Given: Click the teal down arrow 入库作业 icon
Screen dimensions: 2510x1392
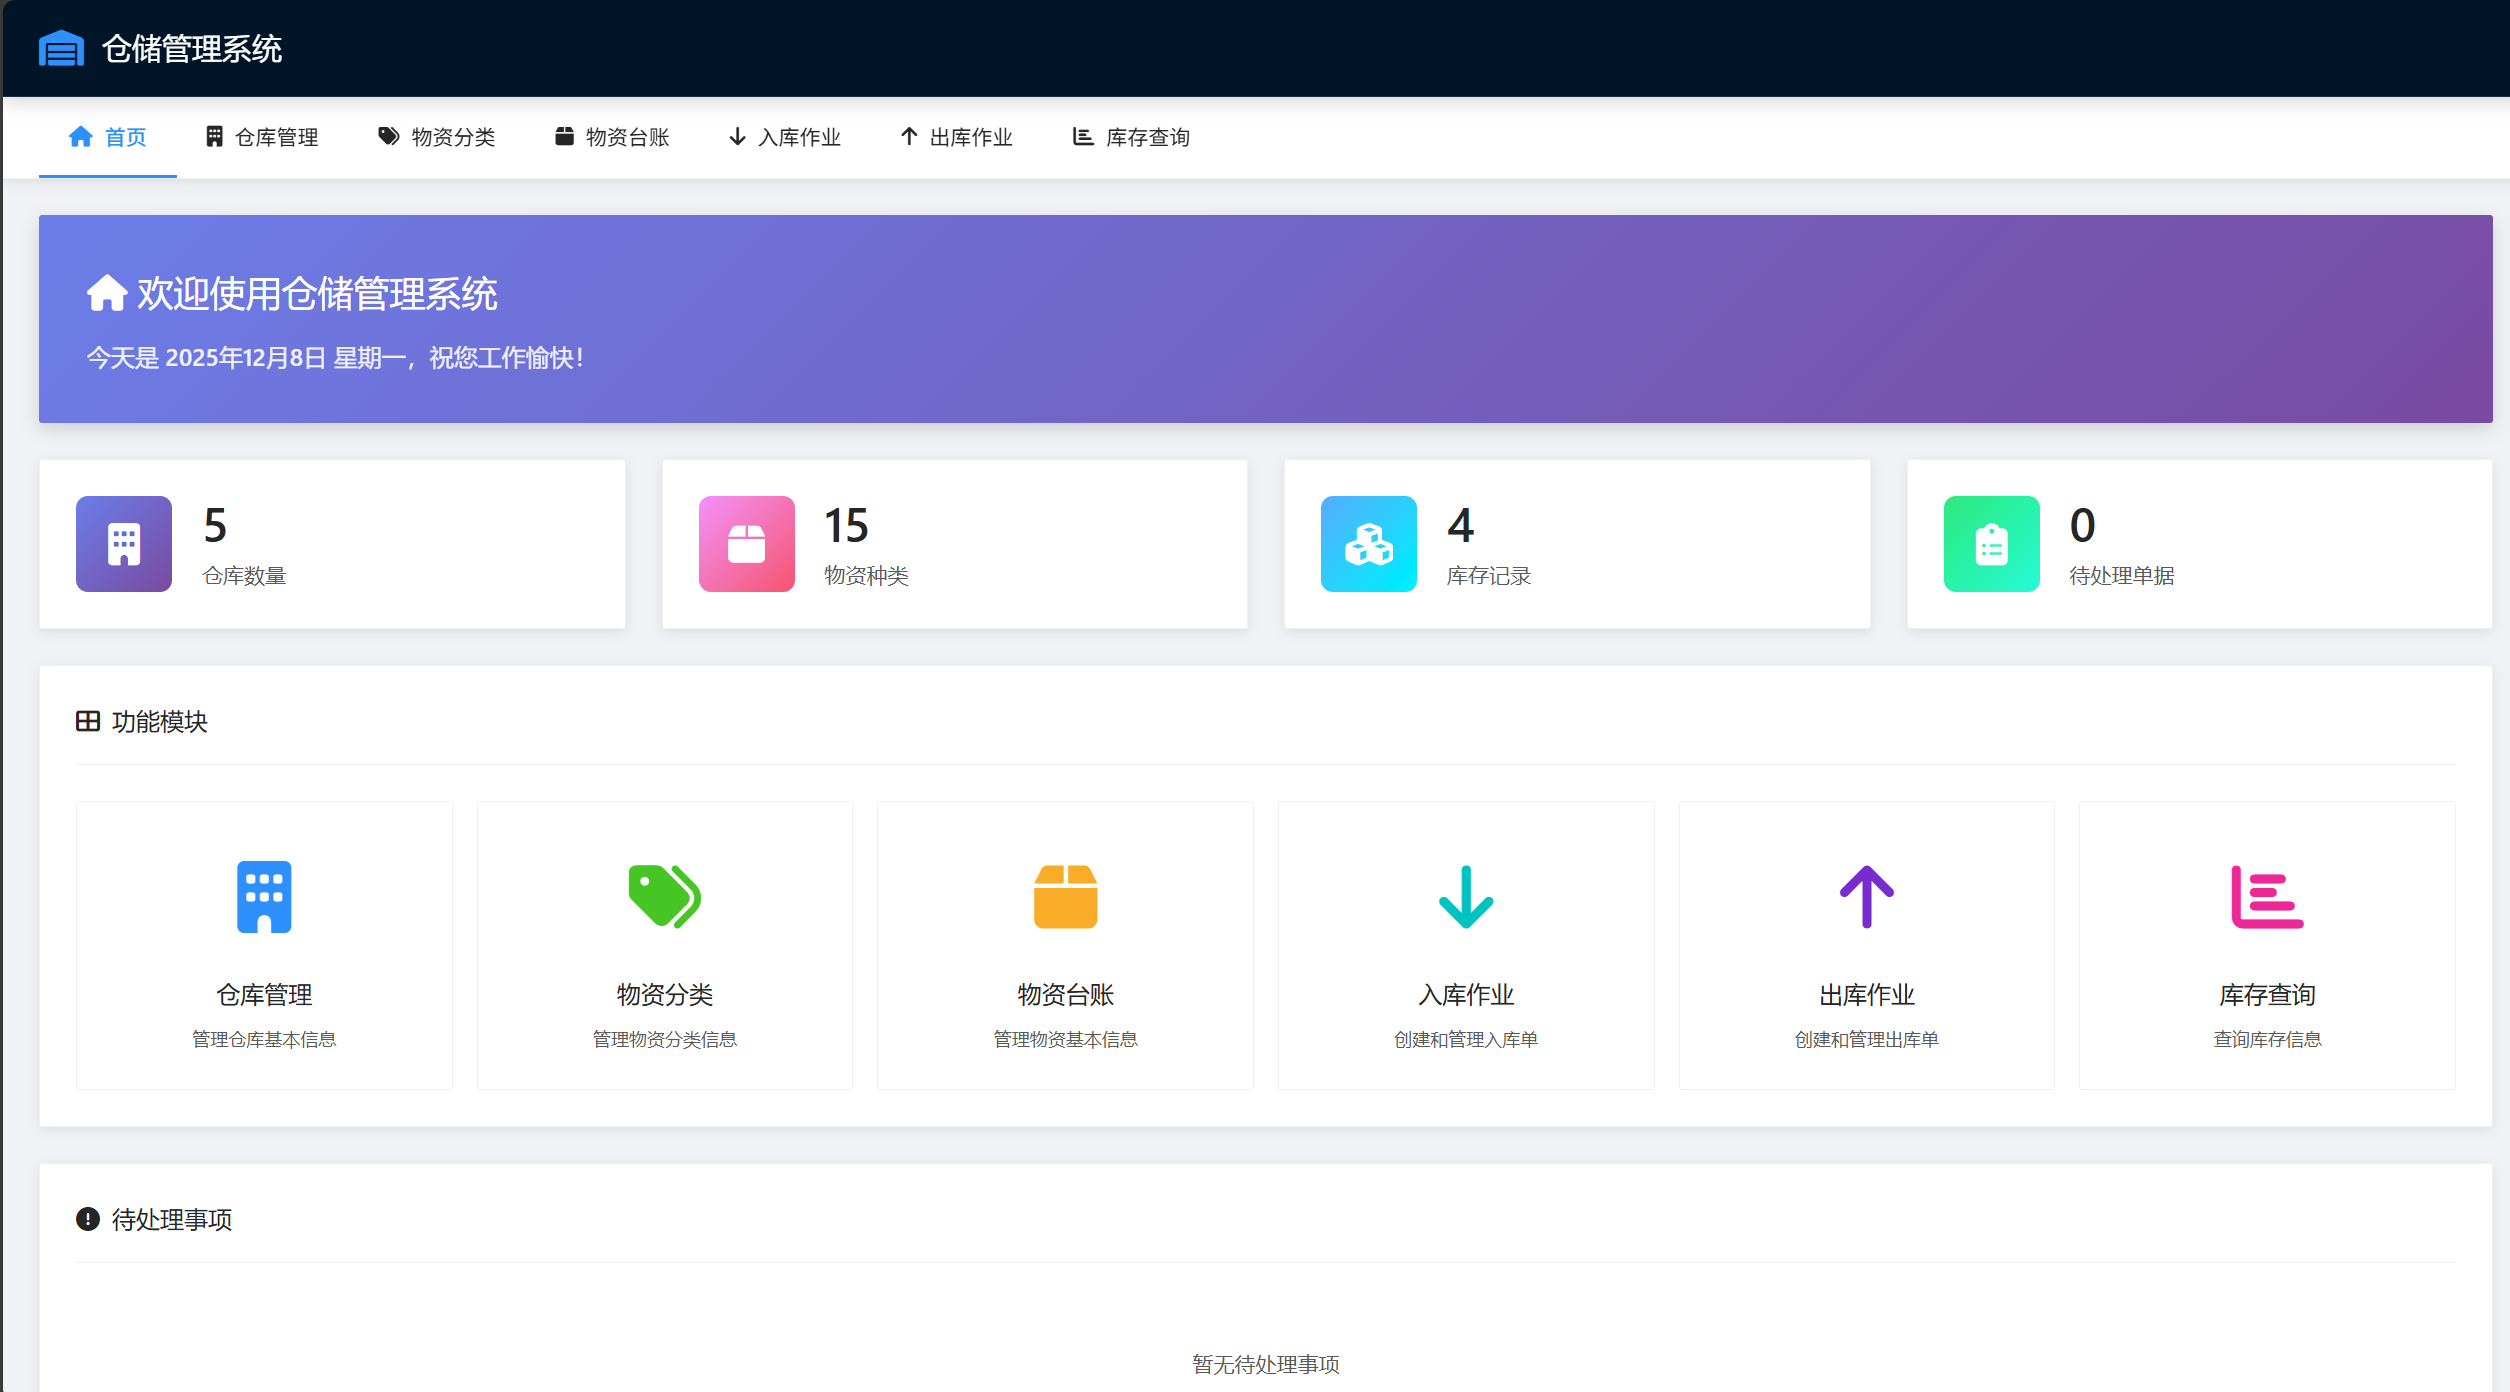Looking at the screenshot, I should 1466,896.
